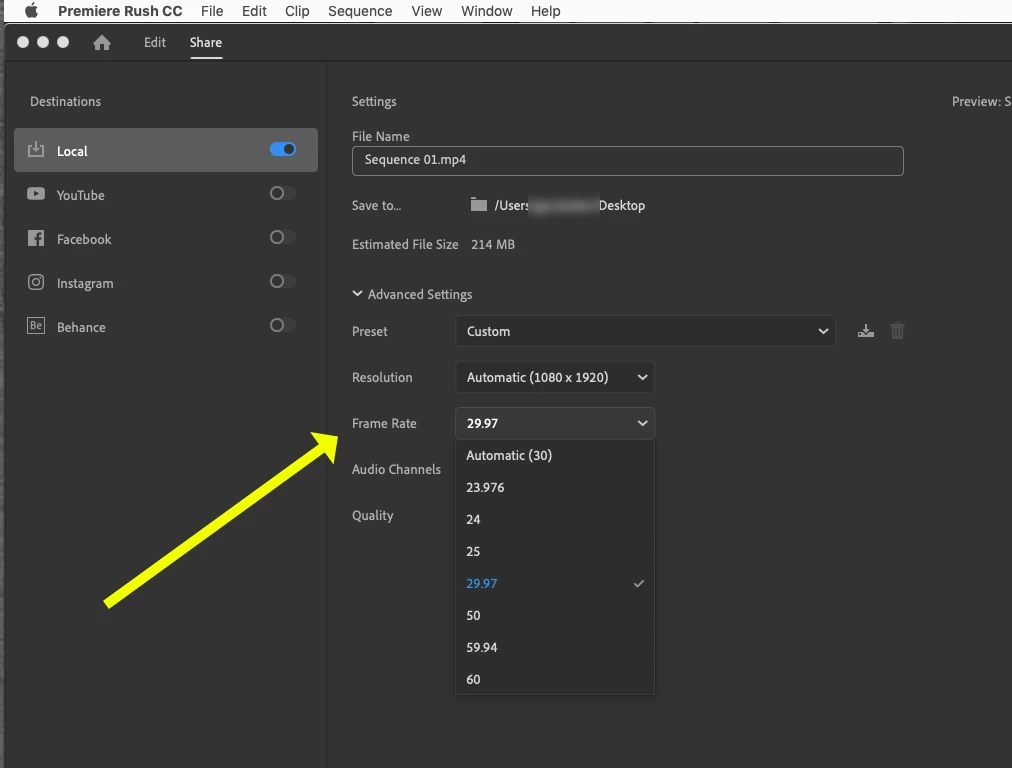The image size is (1012, 768).
Task: Open the Premiere Rush CC menu
Action: [x=120, y=11]
